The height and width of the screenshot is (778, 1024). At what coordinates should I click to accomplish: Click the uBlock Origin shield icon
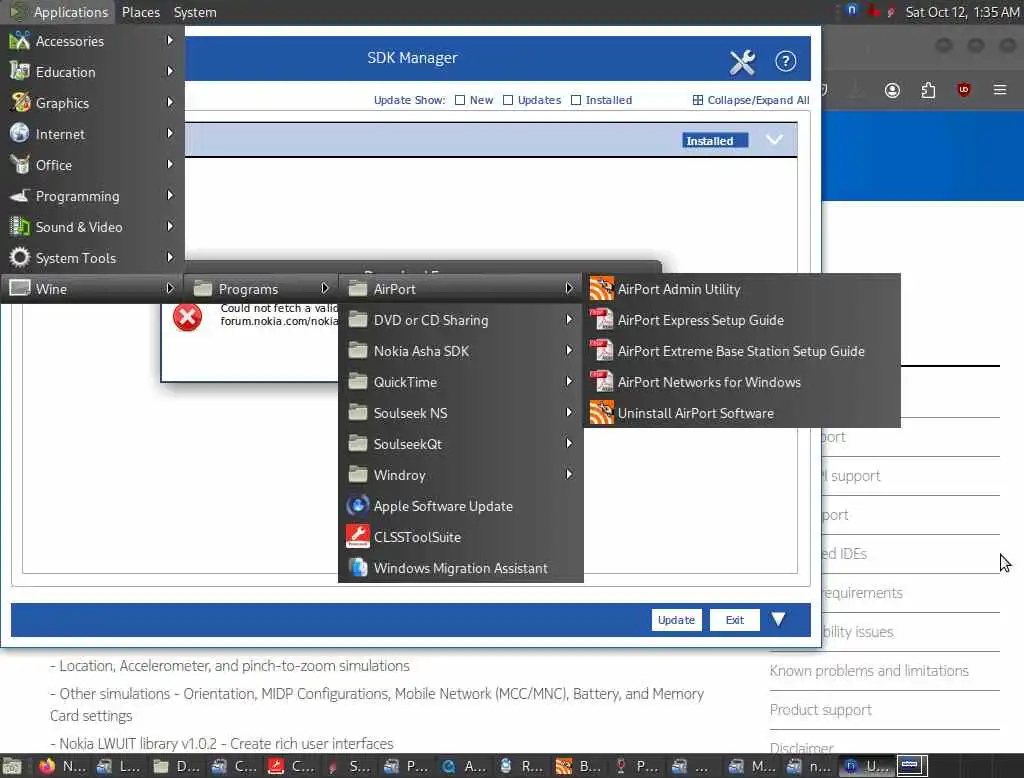pyautogui.click(x=963, y=90)
